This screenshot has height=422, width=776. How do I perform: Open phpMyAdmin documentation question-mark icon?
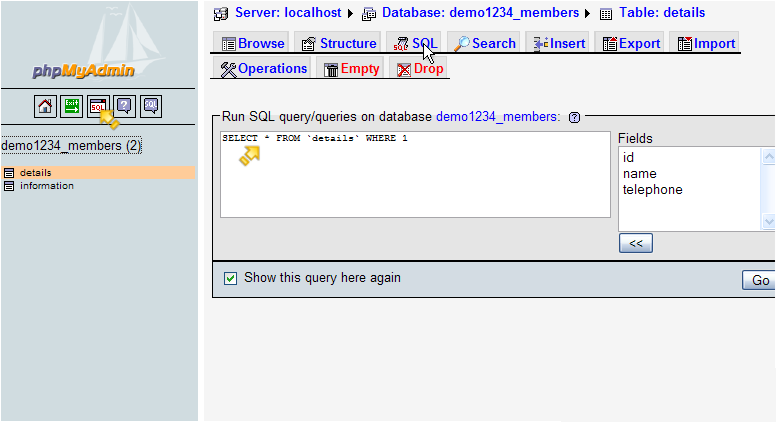pos(124,106)
